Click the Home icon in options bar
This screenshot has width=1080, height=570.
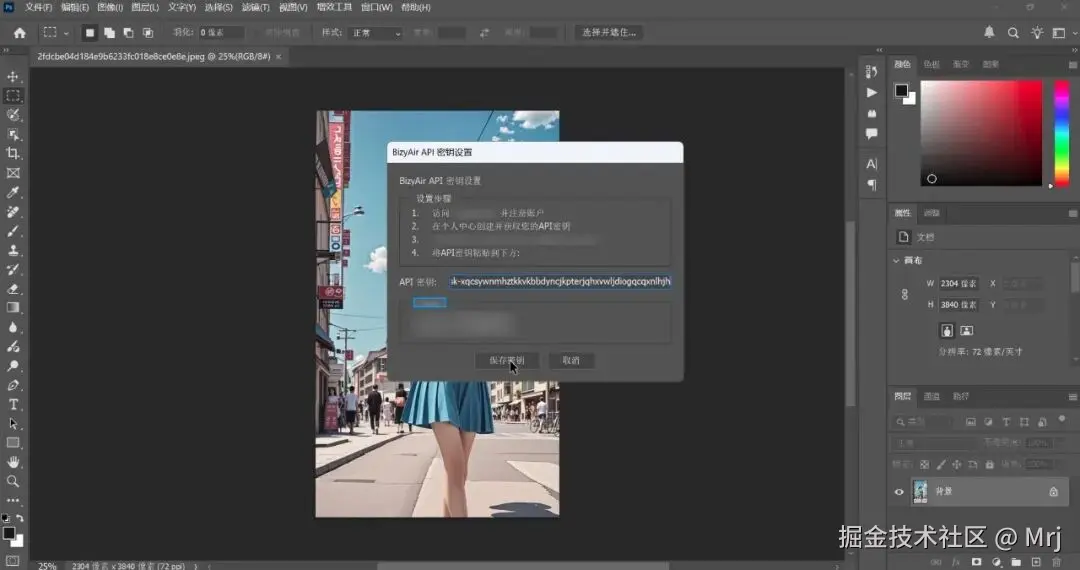pyautogui.click(x=19, y=33)
